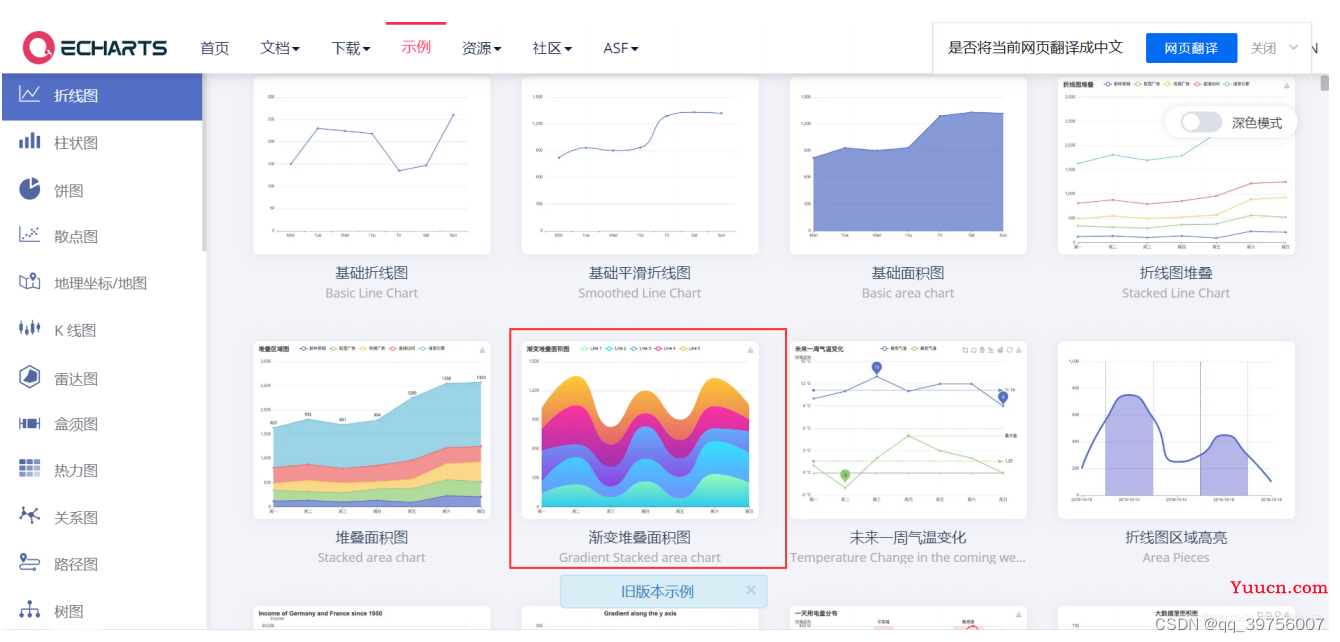Open the Smoothed Line Chart thumbnail

click(x=640, y=165)
